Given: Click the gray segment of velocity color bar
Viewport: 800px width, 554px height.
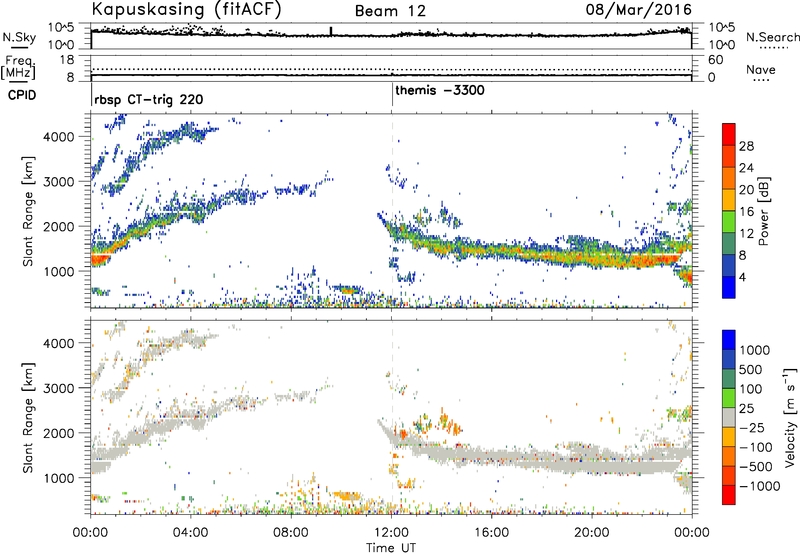Looking at the screenshot, I should 729,417.
